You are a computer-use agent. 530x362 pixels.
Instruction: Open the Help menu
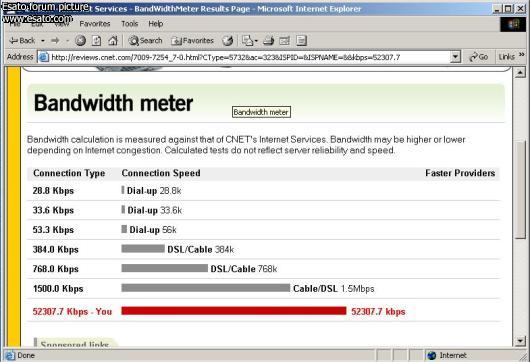coord(155,24)
